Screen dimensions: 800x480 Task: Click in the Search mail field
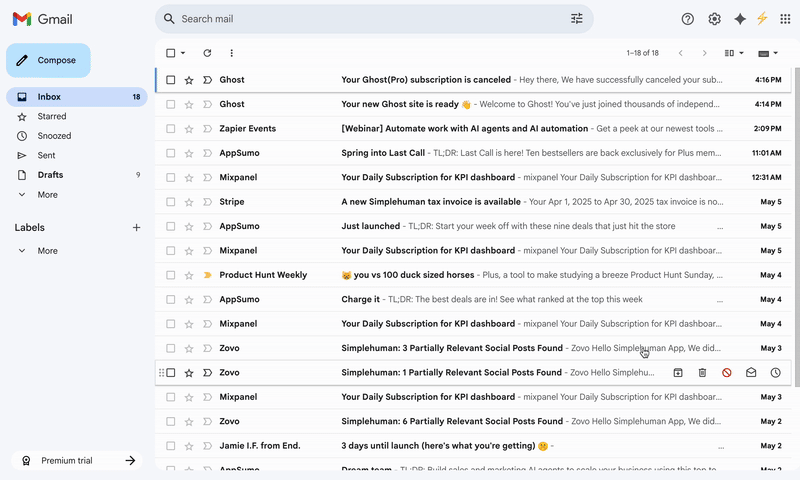click(x=372, y=19)
